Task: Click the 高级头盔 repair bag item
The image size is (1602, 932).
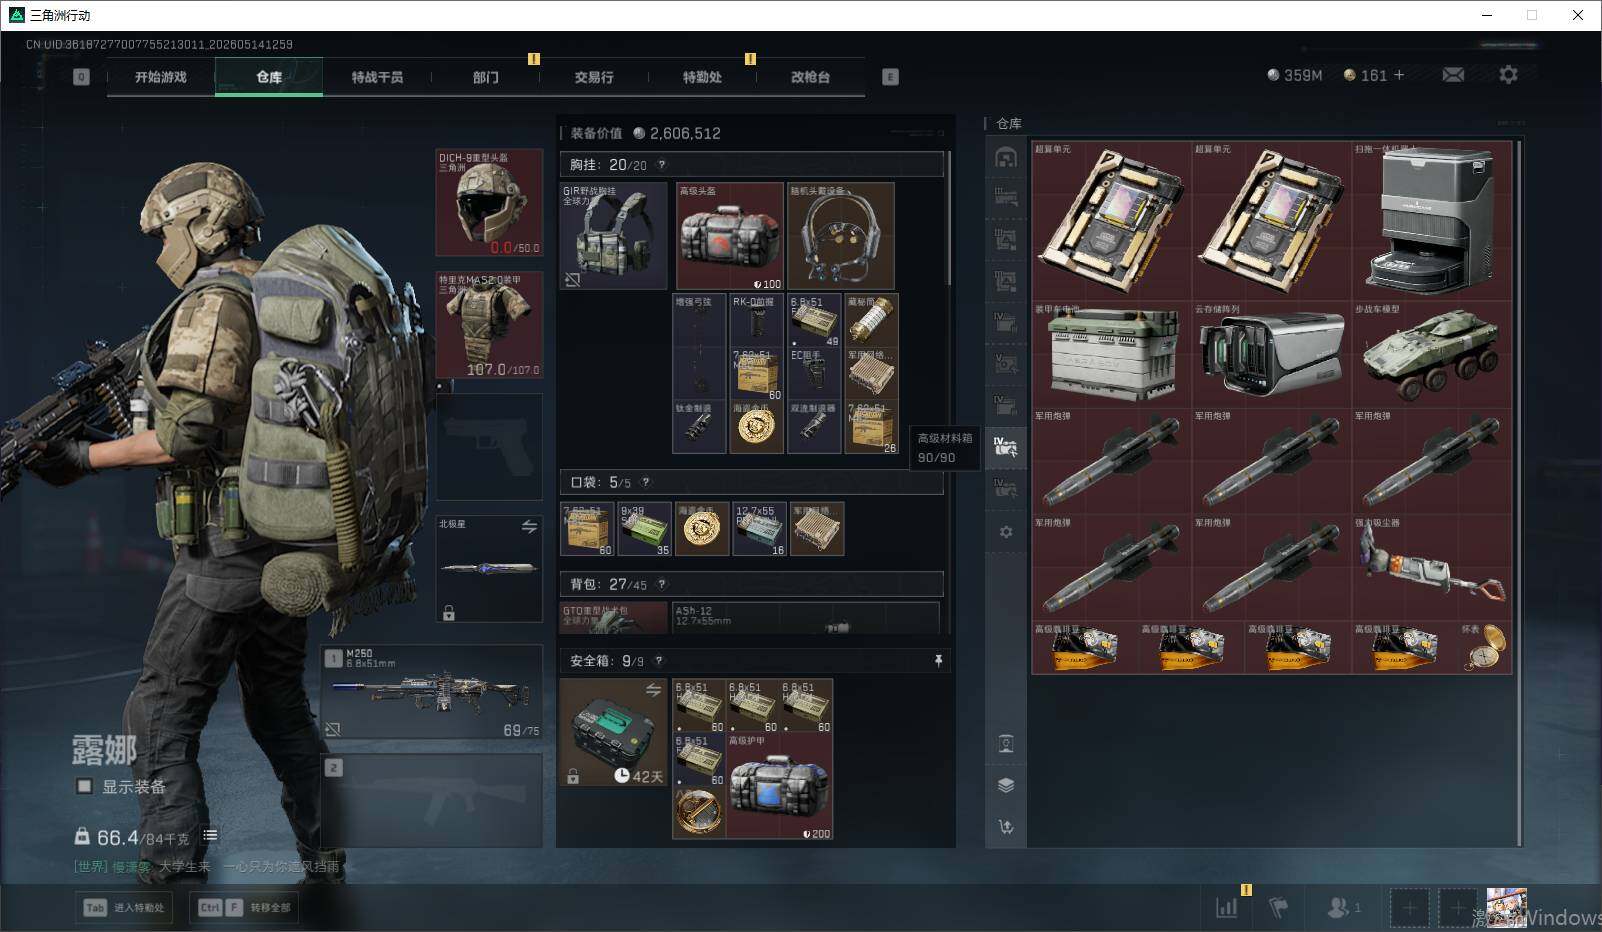Action: tap(730, 236)
